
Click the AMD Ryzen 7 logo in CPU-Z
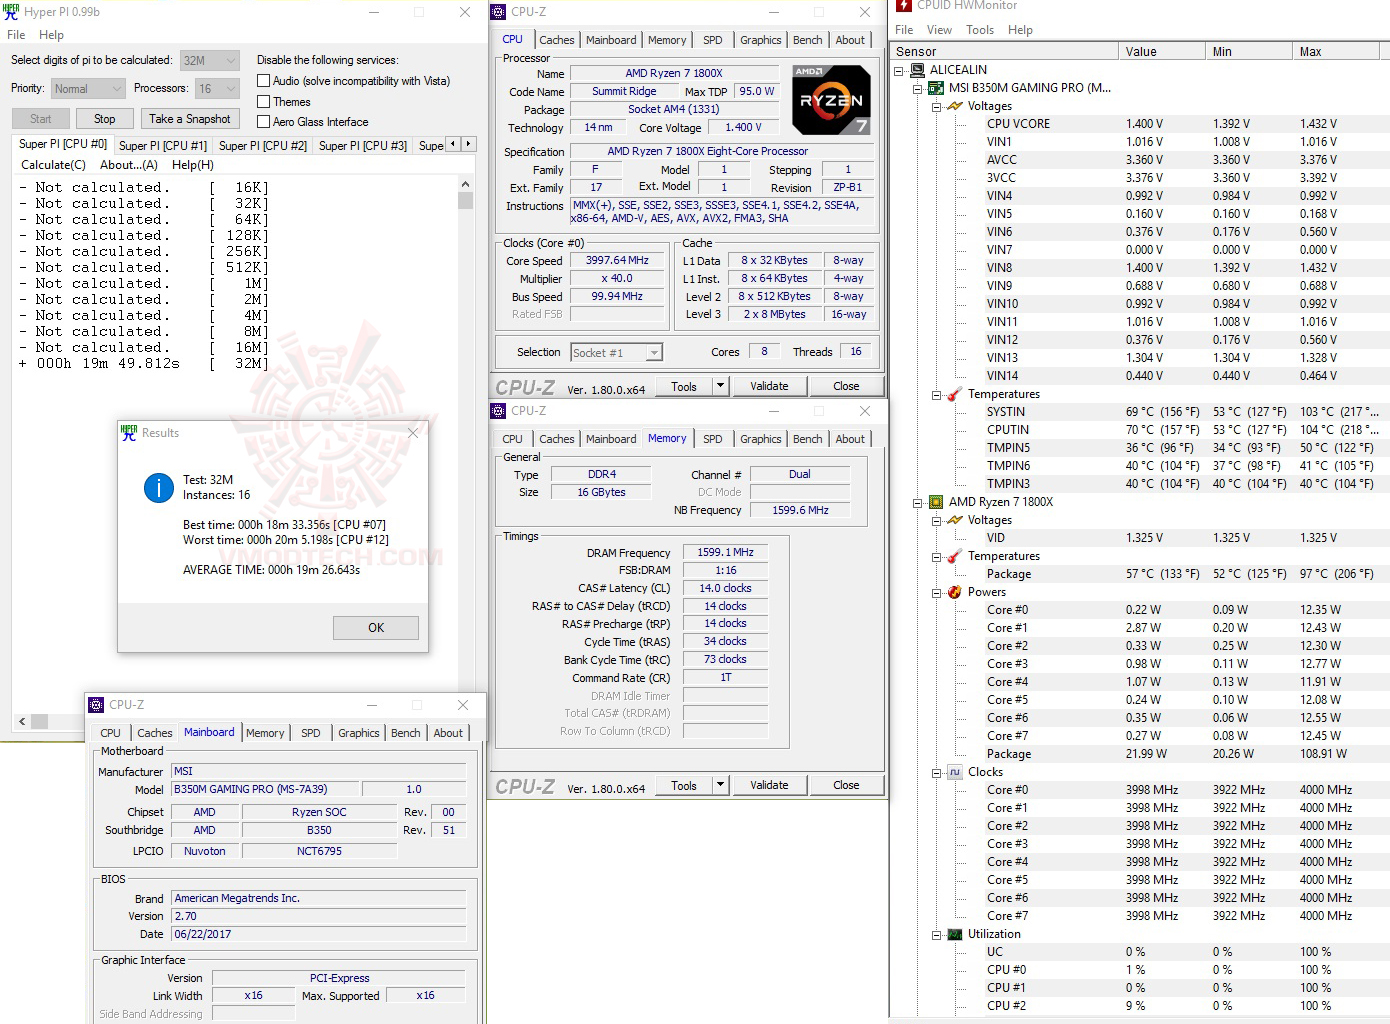pyautogui.click(x=831, y=100)
